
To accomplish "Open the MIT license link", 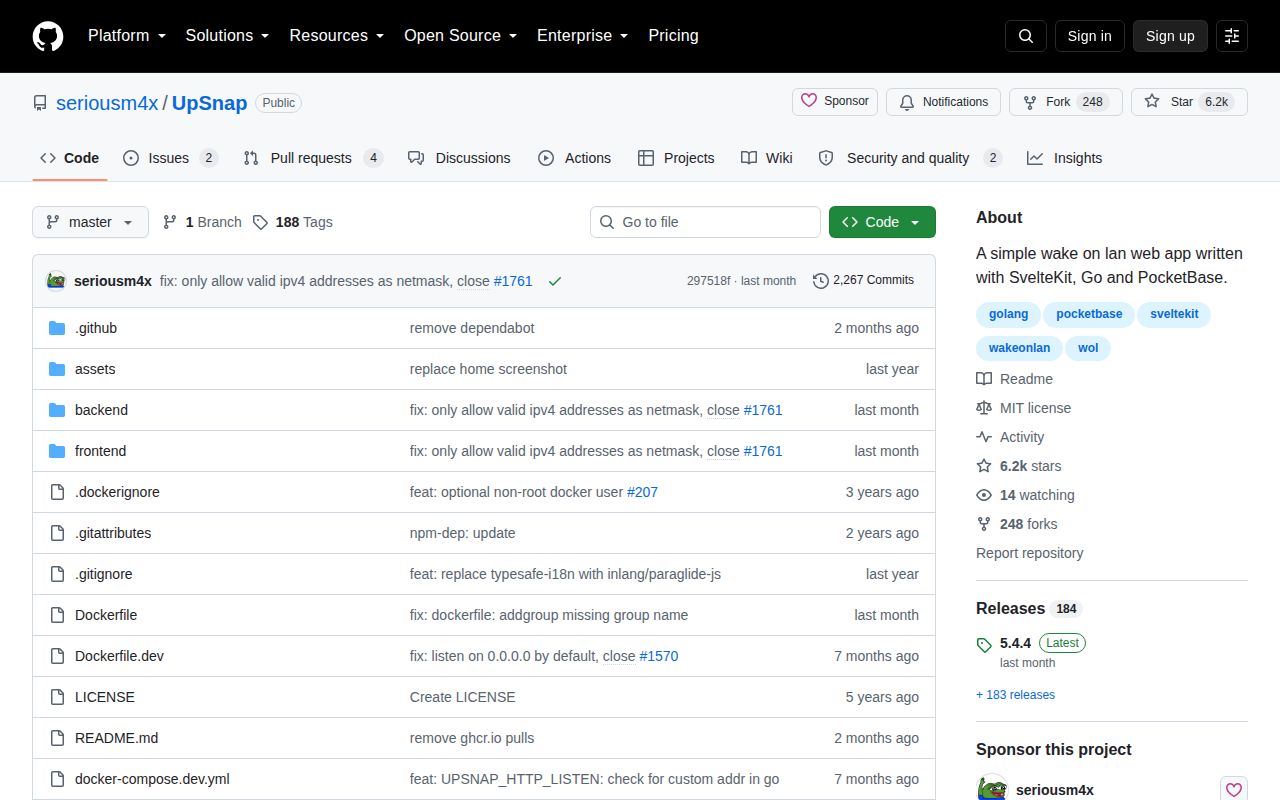I will (1024, 408).
